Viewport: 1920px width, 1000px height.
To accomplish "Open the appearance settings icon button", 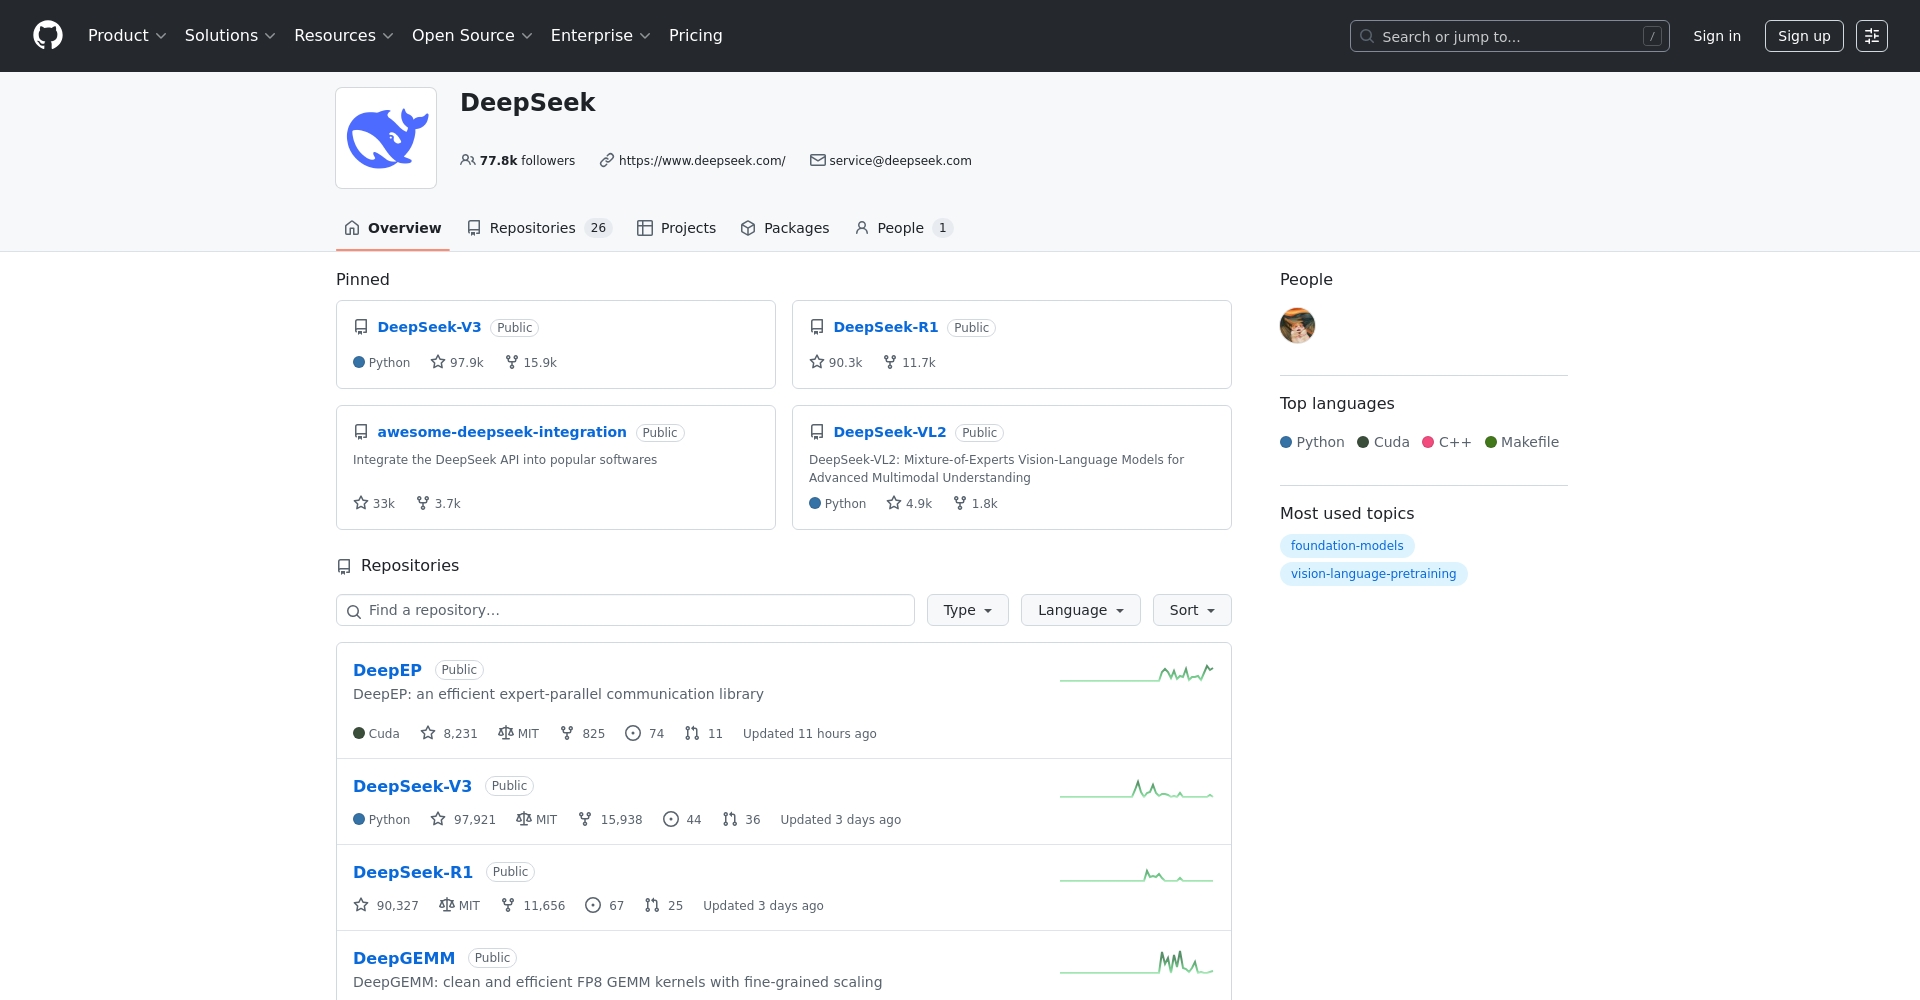I will click(x=1871, y=36).
